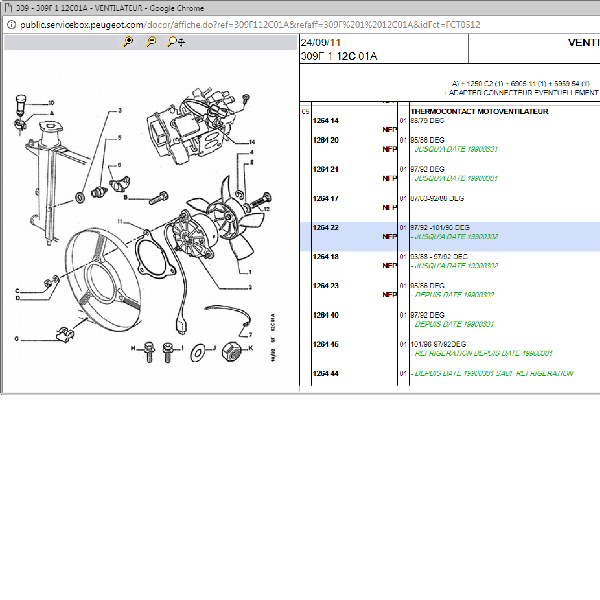This screenshot has width=600, height=600.
Task: Click THERMOCONTACT MOTOVENTILATEUR heading
Action: coord(479,111)
